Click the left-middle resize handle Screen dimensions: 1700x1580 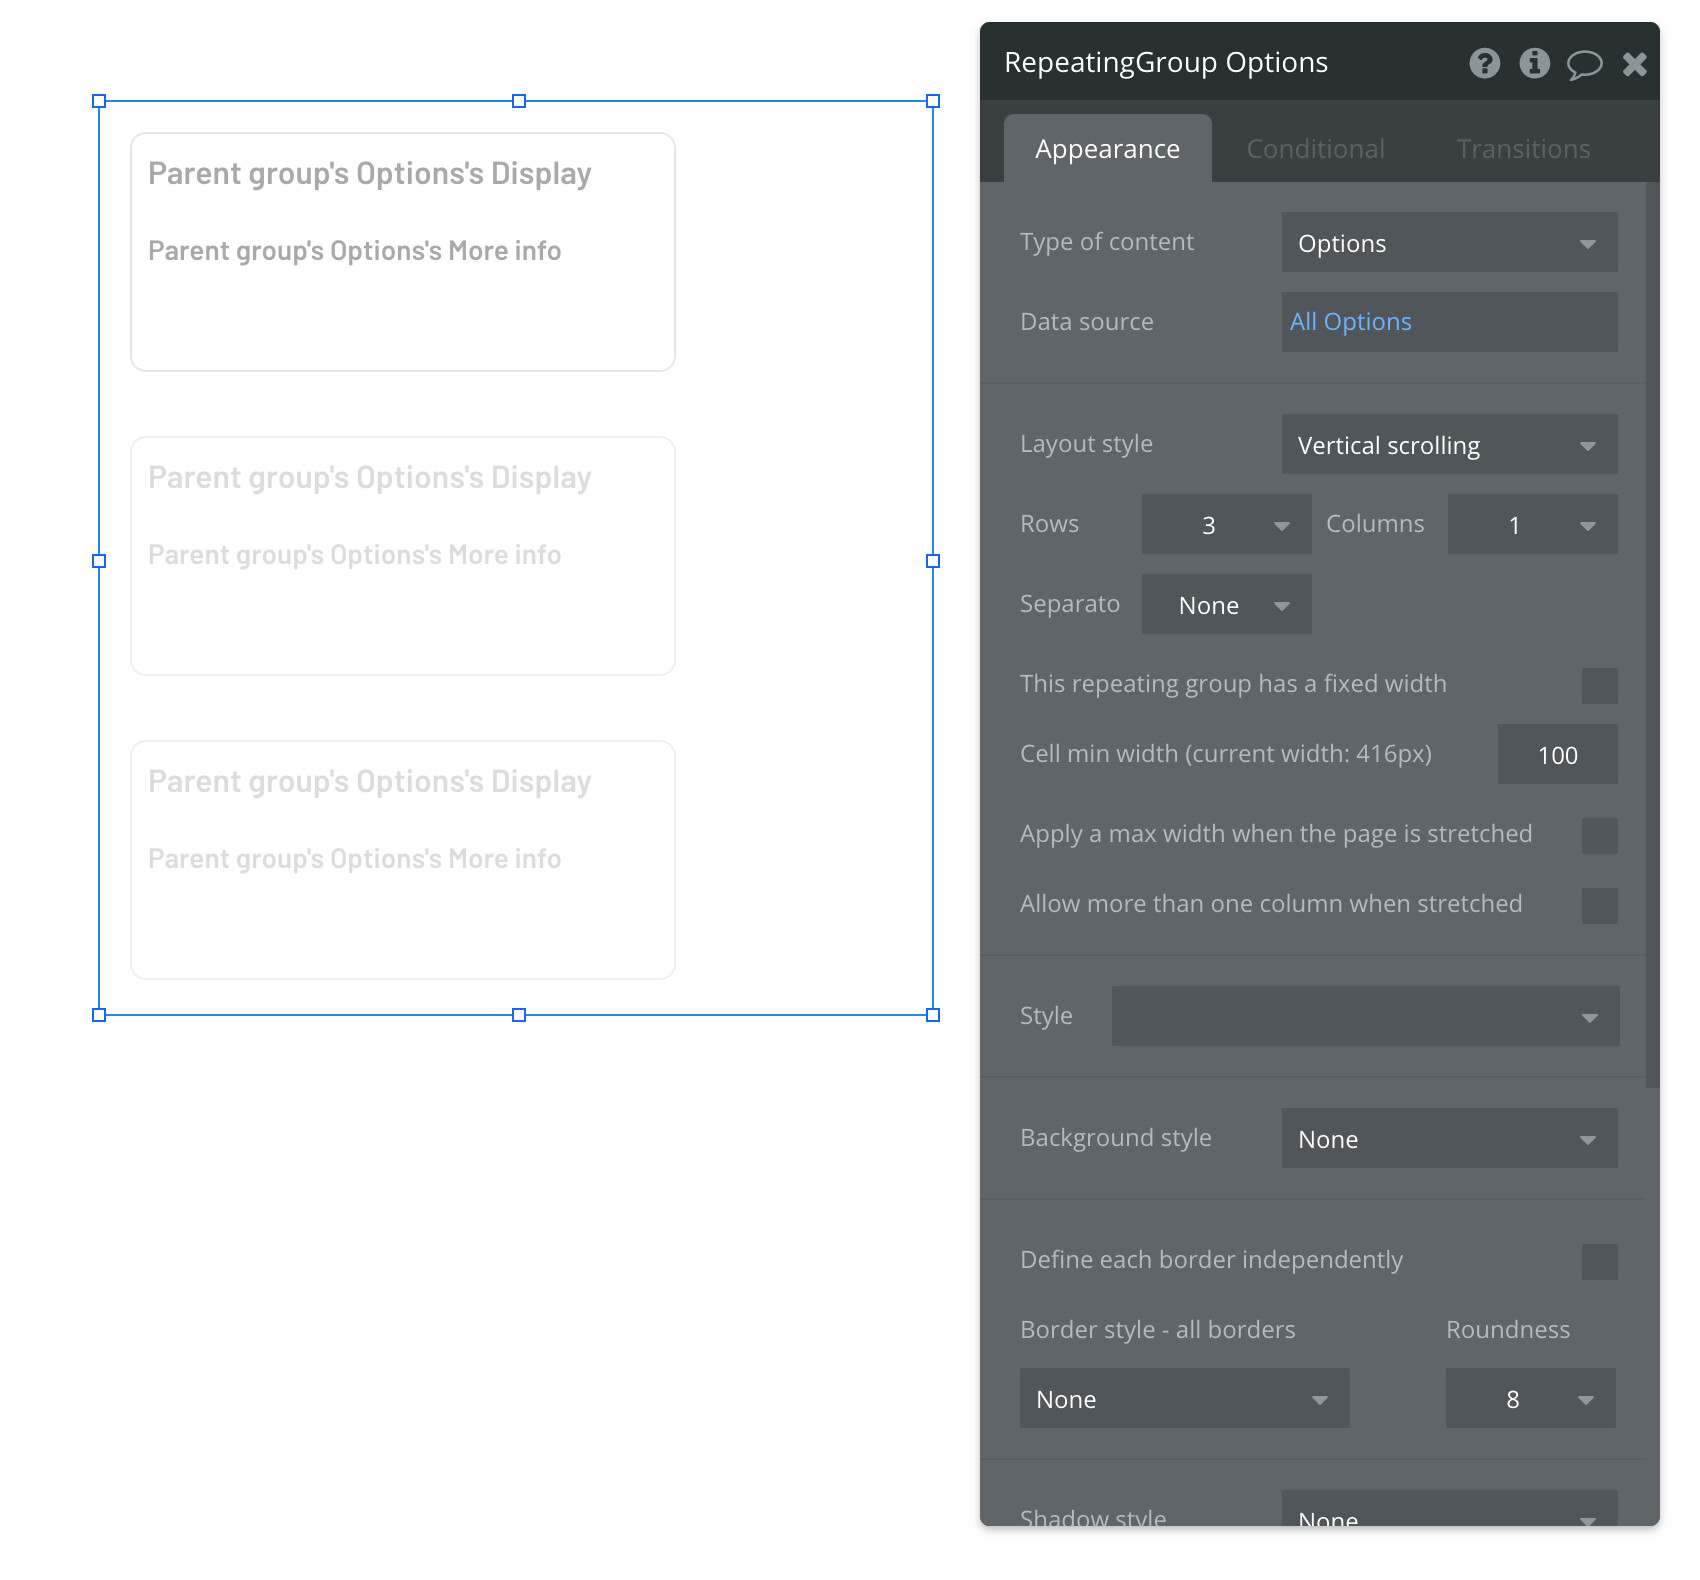[x=99, y=561]
